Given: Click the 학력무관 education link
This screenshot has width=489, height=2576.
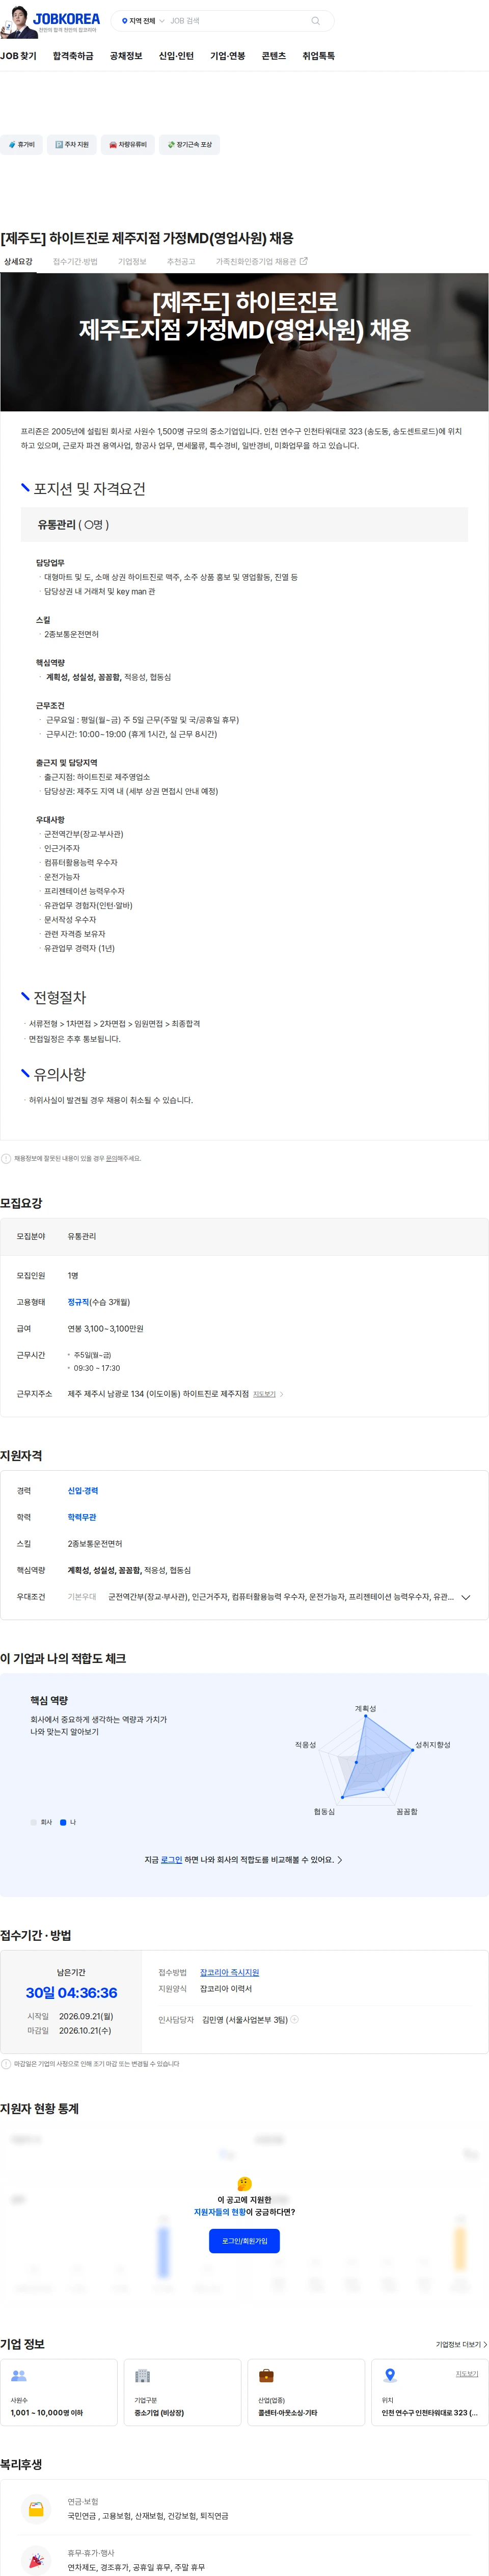Looking at the screenshot, I should tap(82, 1517).
